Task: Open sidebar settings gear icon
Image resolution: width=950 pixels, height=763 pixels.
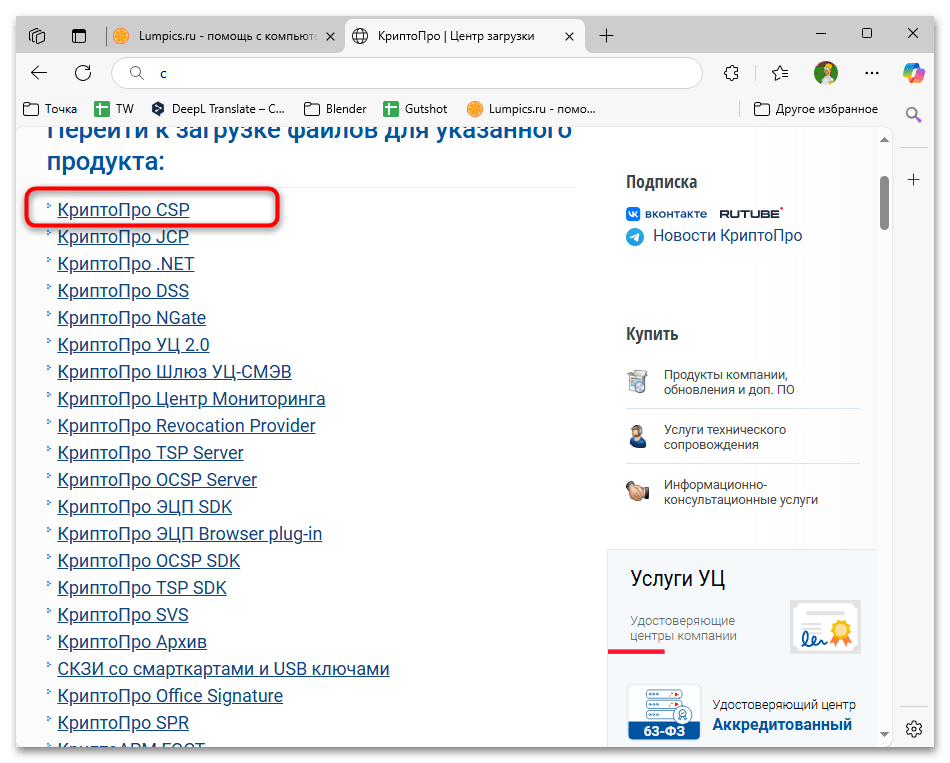Action: [913, 728]
